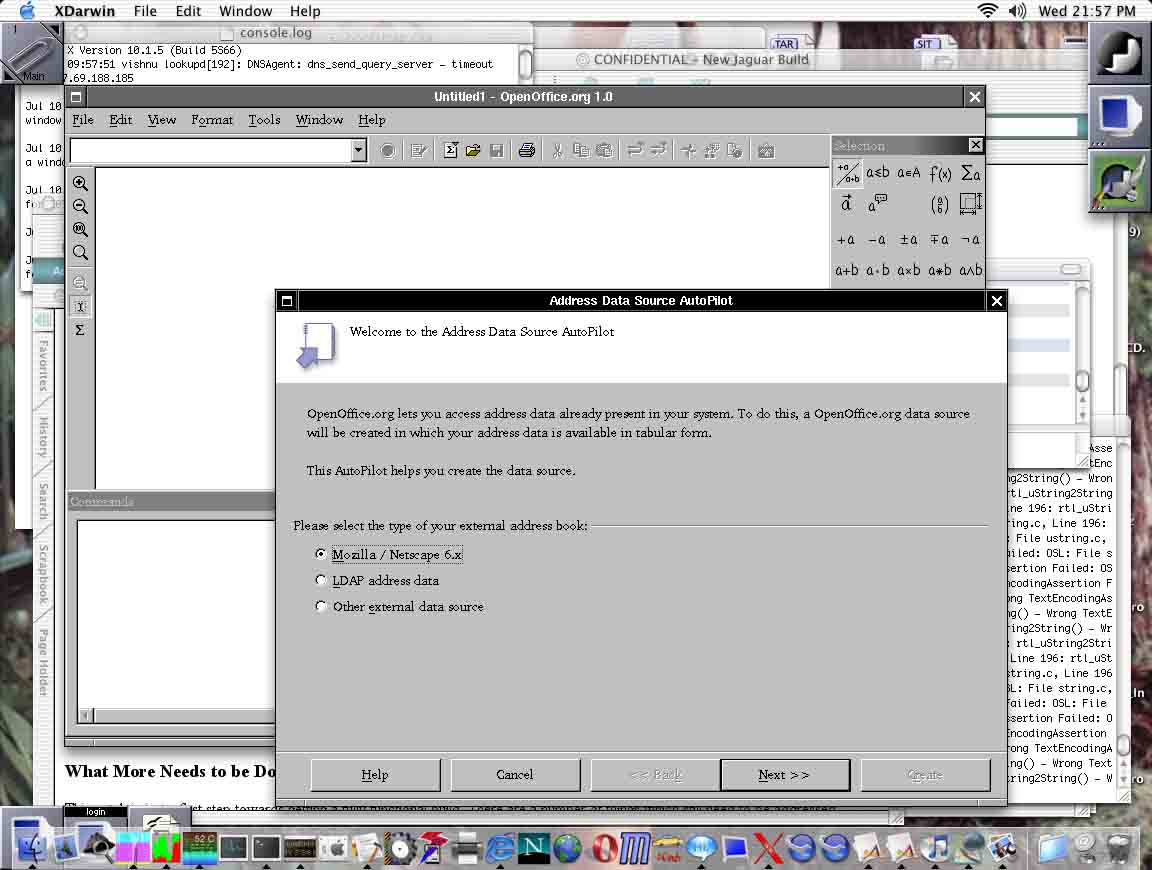Insert the +a sign operator
The image size is (1152, 870).
pyautogui.click(x=846, y=240)
